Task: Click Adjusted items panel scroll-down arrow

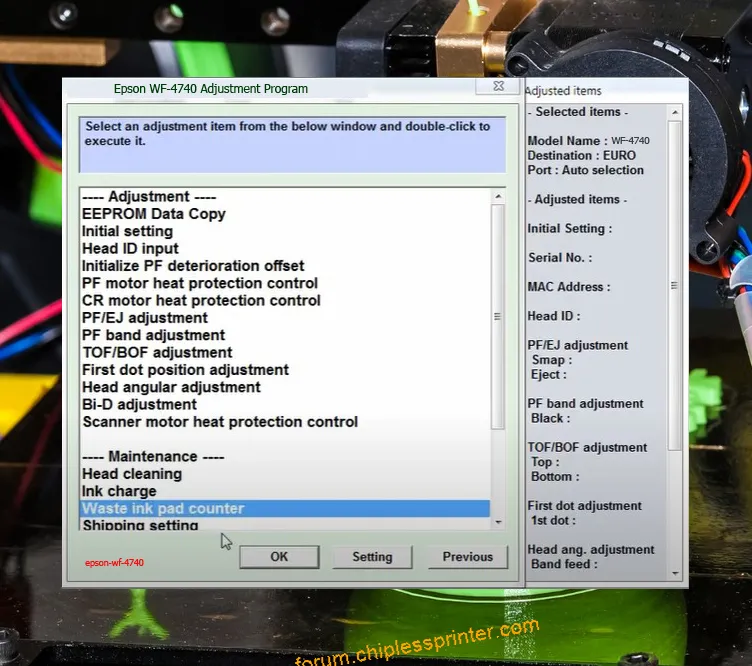Action: coord(675,573)
